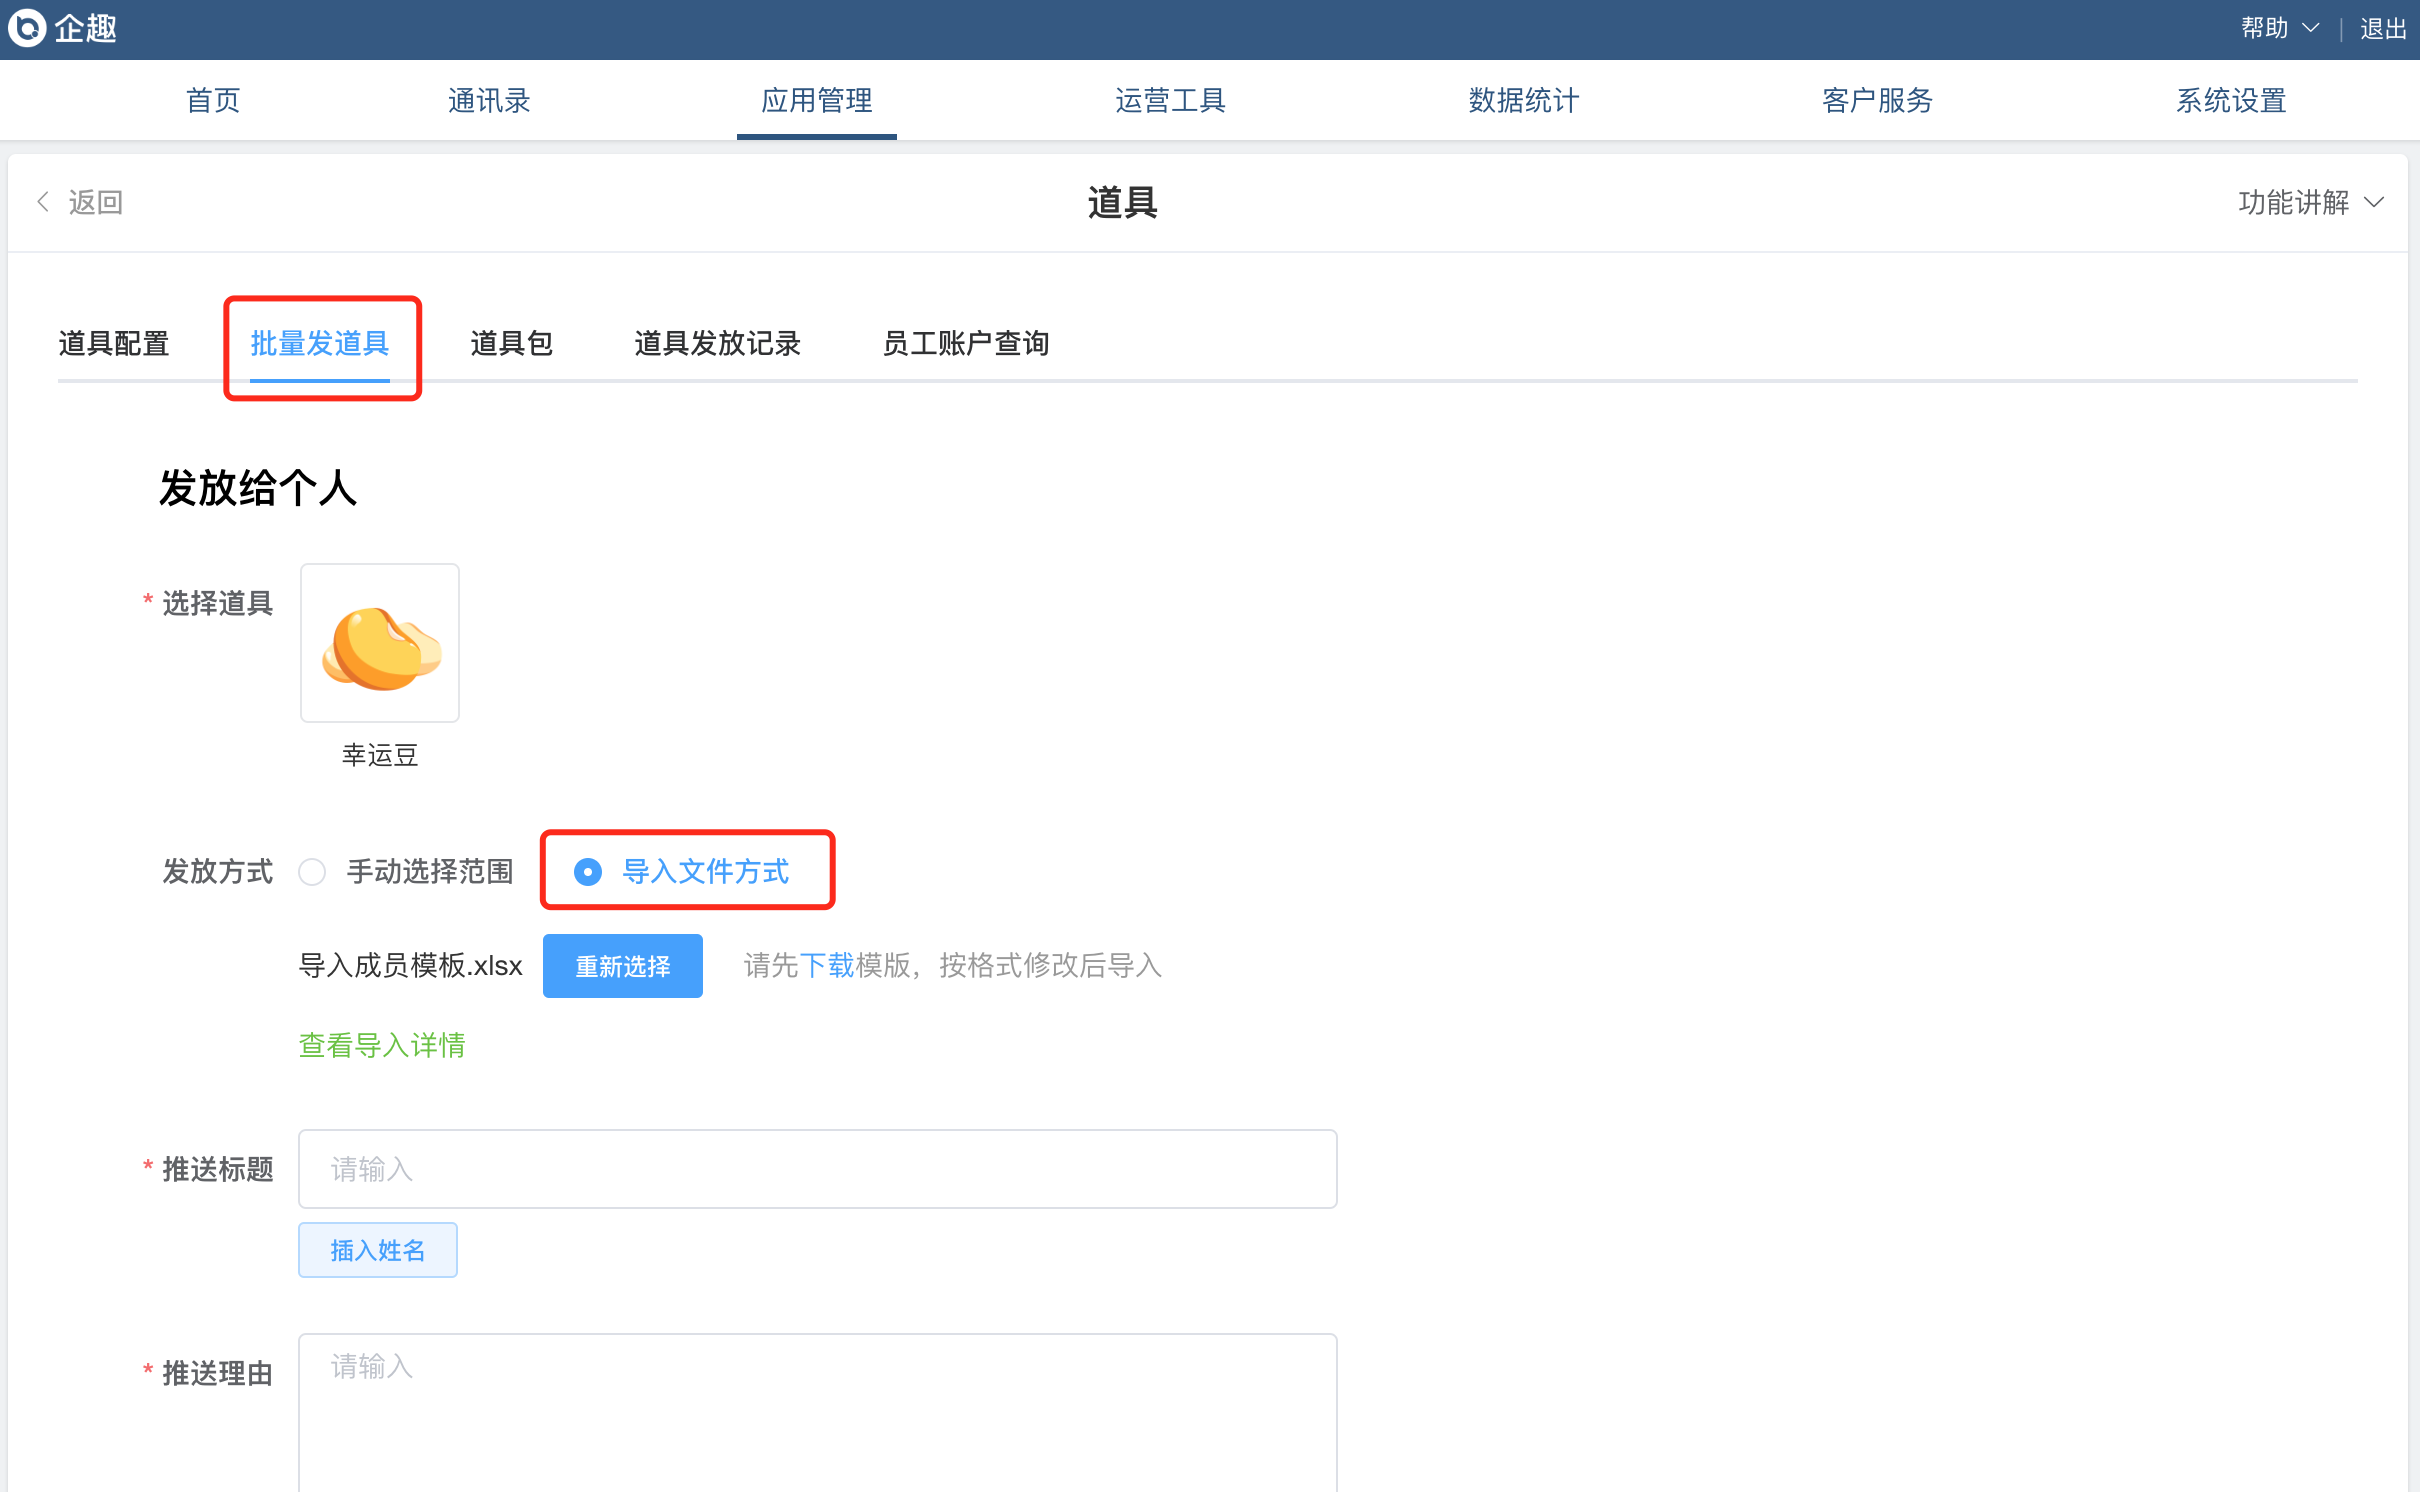Click the 重新选择 button
The height and width of the screenshot is (1492, 2420).
click(x=622, y=966)
